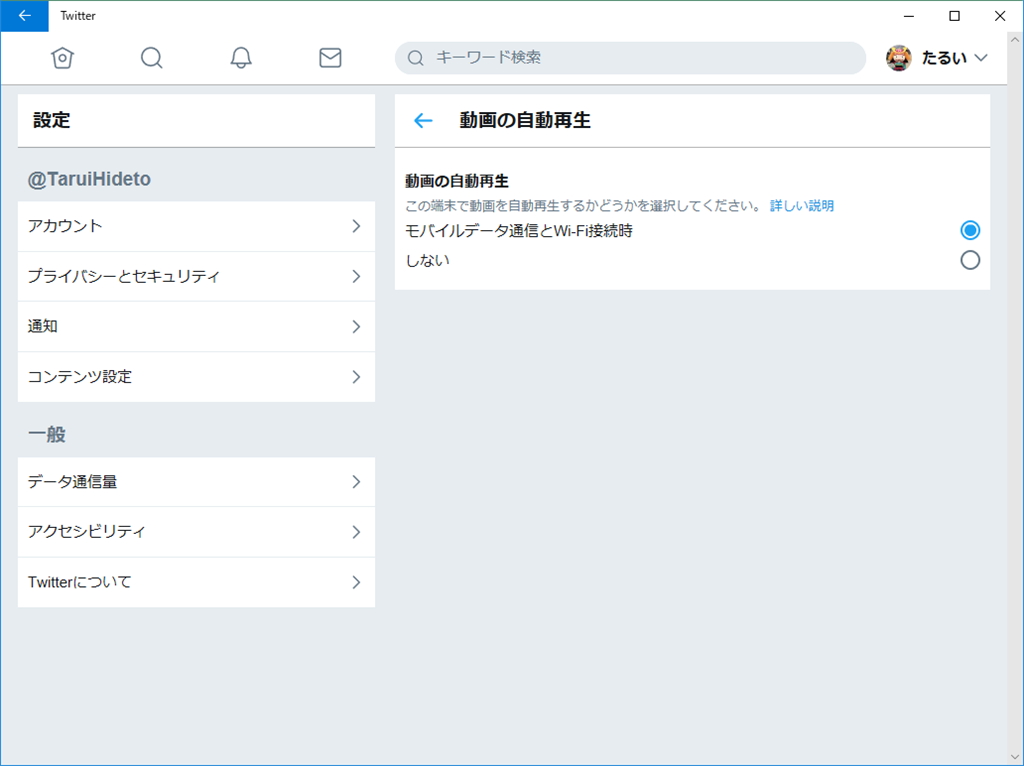The image size is (1024, 766).
Task: Open データ通信量 settings entry
Action: pyautogui.click(x=196, y=481)
